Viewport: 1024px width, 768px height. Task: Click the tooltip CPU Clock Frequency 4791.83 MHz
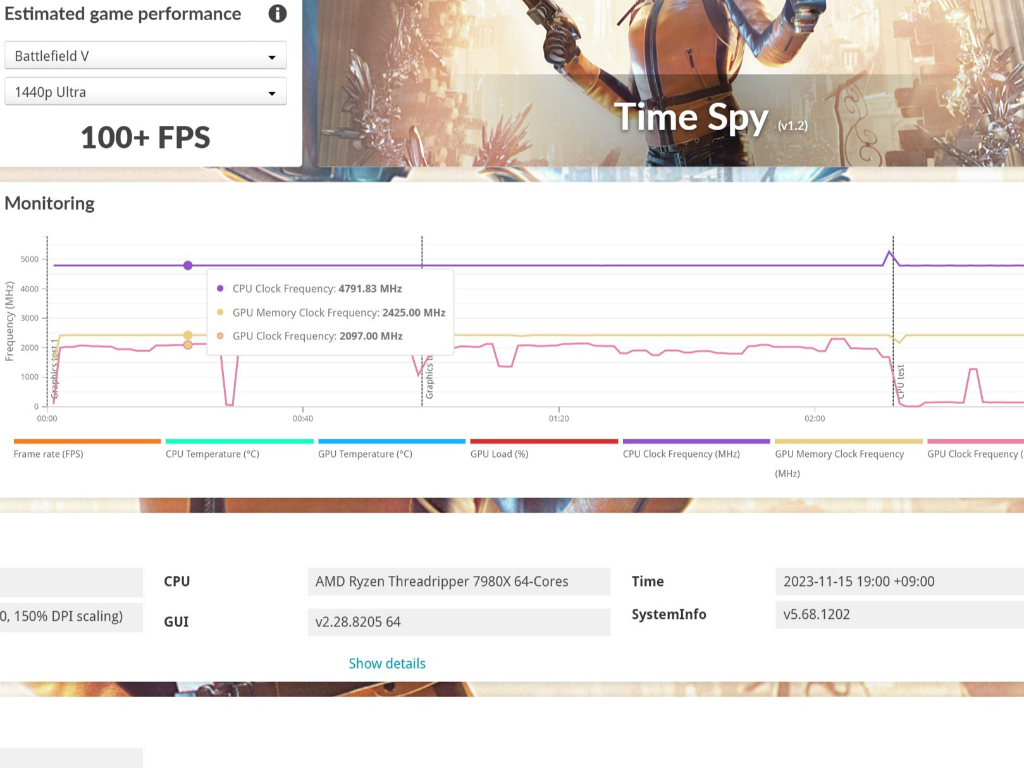coord(317,289)
